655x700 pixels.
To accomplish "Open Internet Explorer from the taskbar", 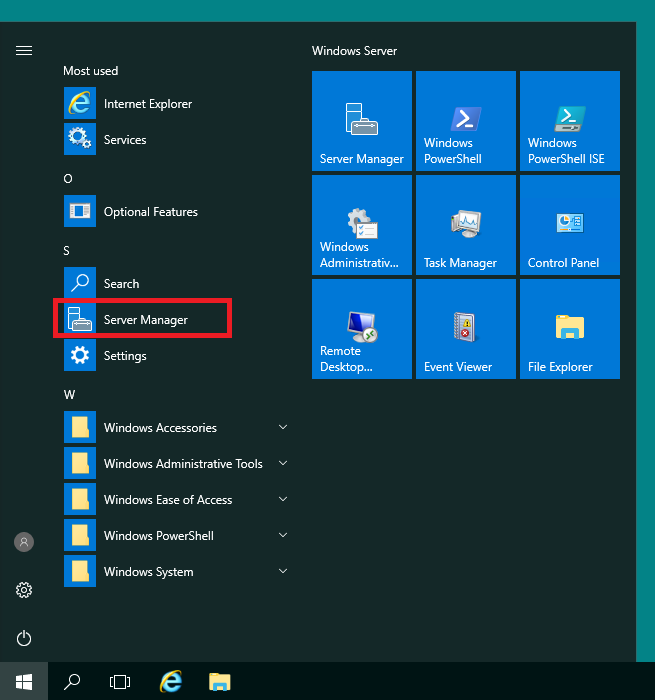I will click(171, 682).
